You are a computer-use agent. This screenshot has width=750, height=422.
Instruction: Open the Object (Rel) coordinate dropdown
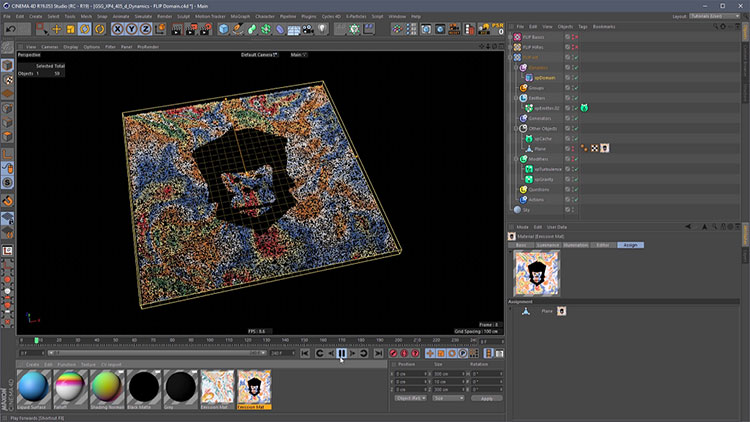pos(410,398)
